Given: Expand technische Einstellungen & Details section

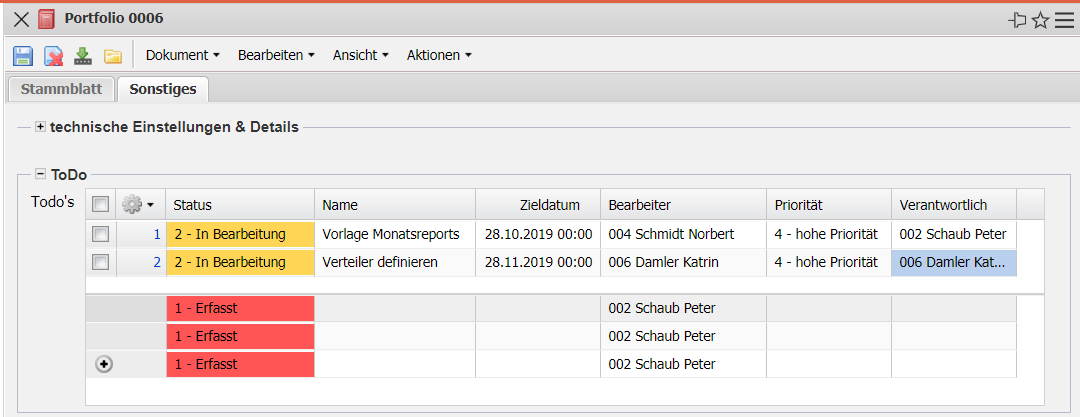Looking at the screenshot, I should tap(40, 127).
